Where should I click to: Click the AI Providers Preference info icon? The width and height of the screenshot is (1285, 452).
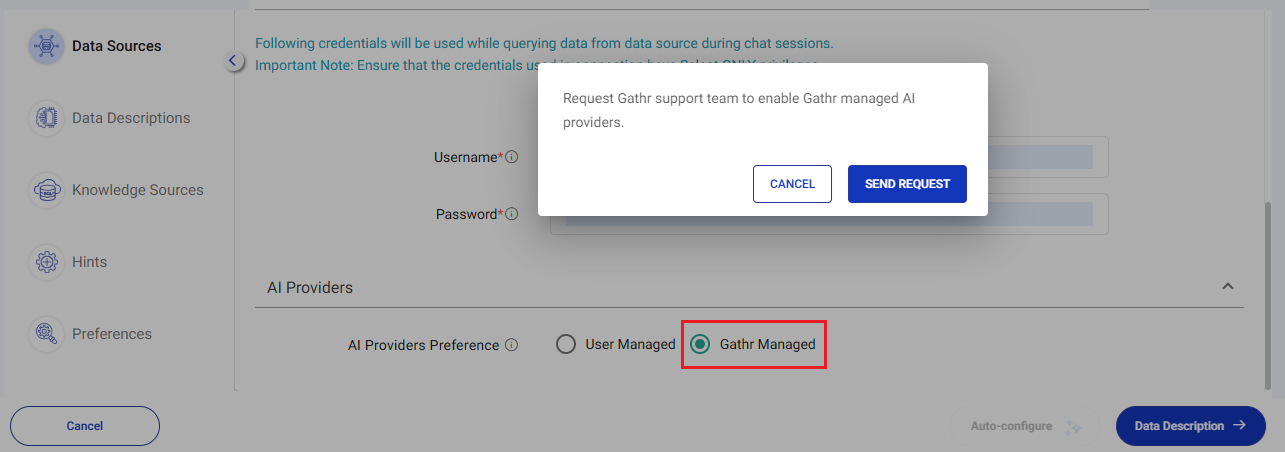tap(512, 345)
